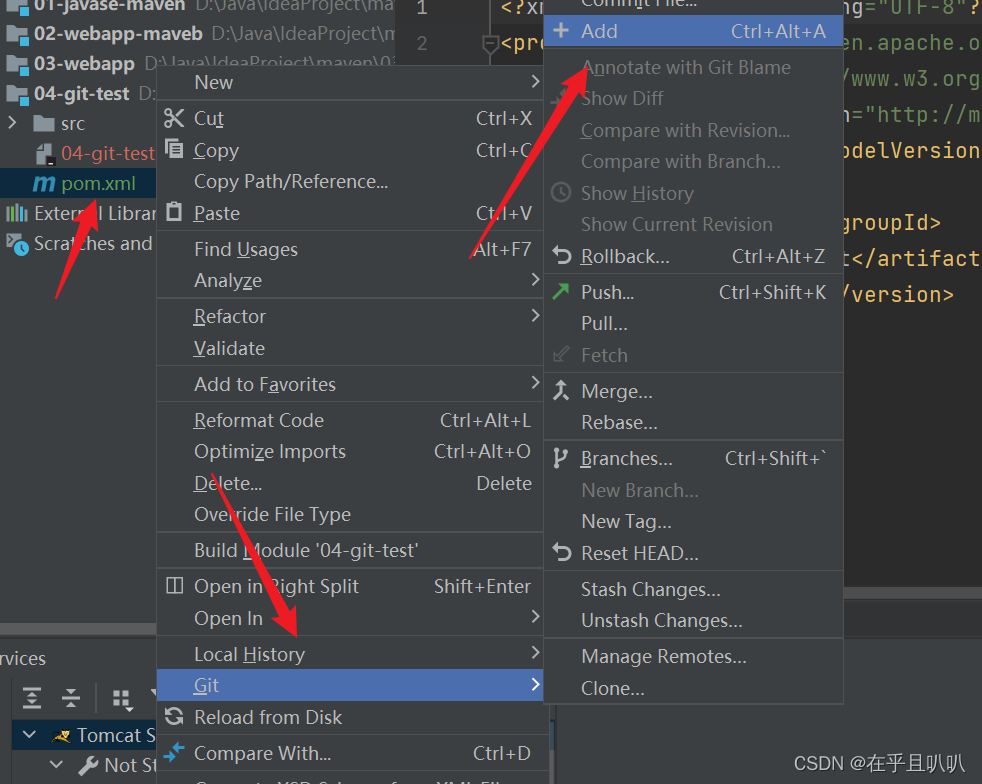Image resolution: width=982 pixels, height=784 pixels.
Task: Click the Group By services icon
Action: click(x=122, y=699)
